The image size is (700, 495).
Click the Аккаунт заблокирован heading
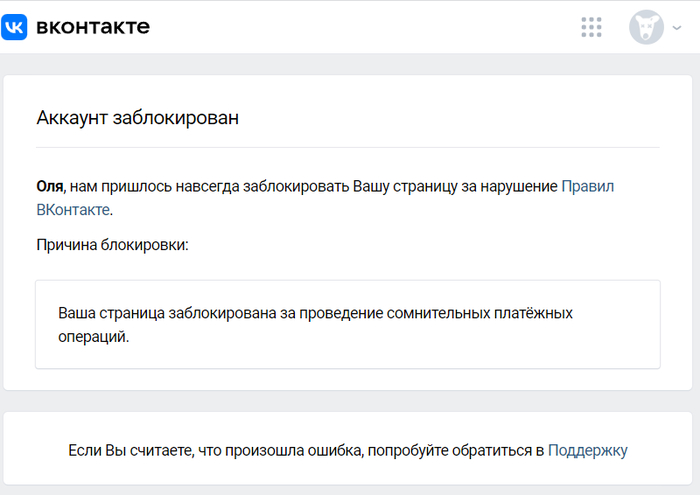(137, 118)
